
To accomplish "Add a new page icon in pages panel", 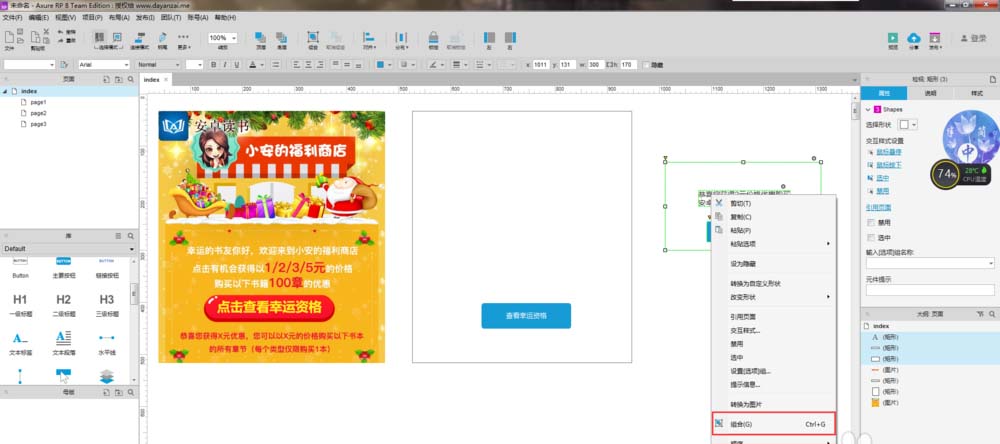I will pyautogui.click(x=106, y=79).
